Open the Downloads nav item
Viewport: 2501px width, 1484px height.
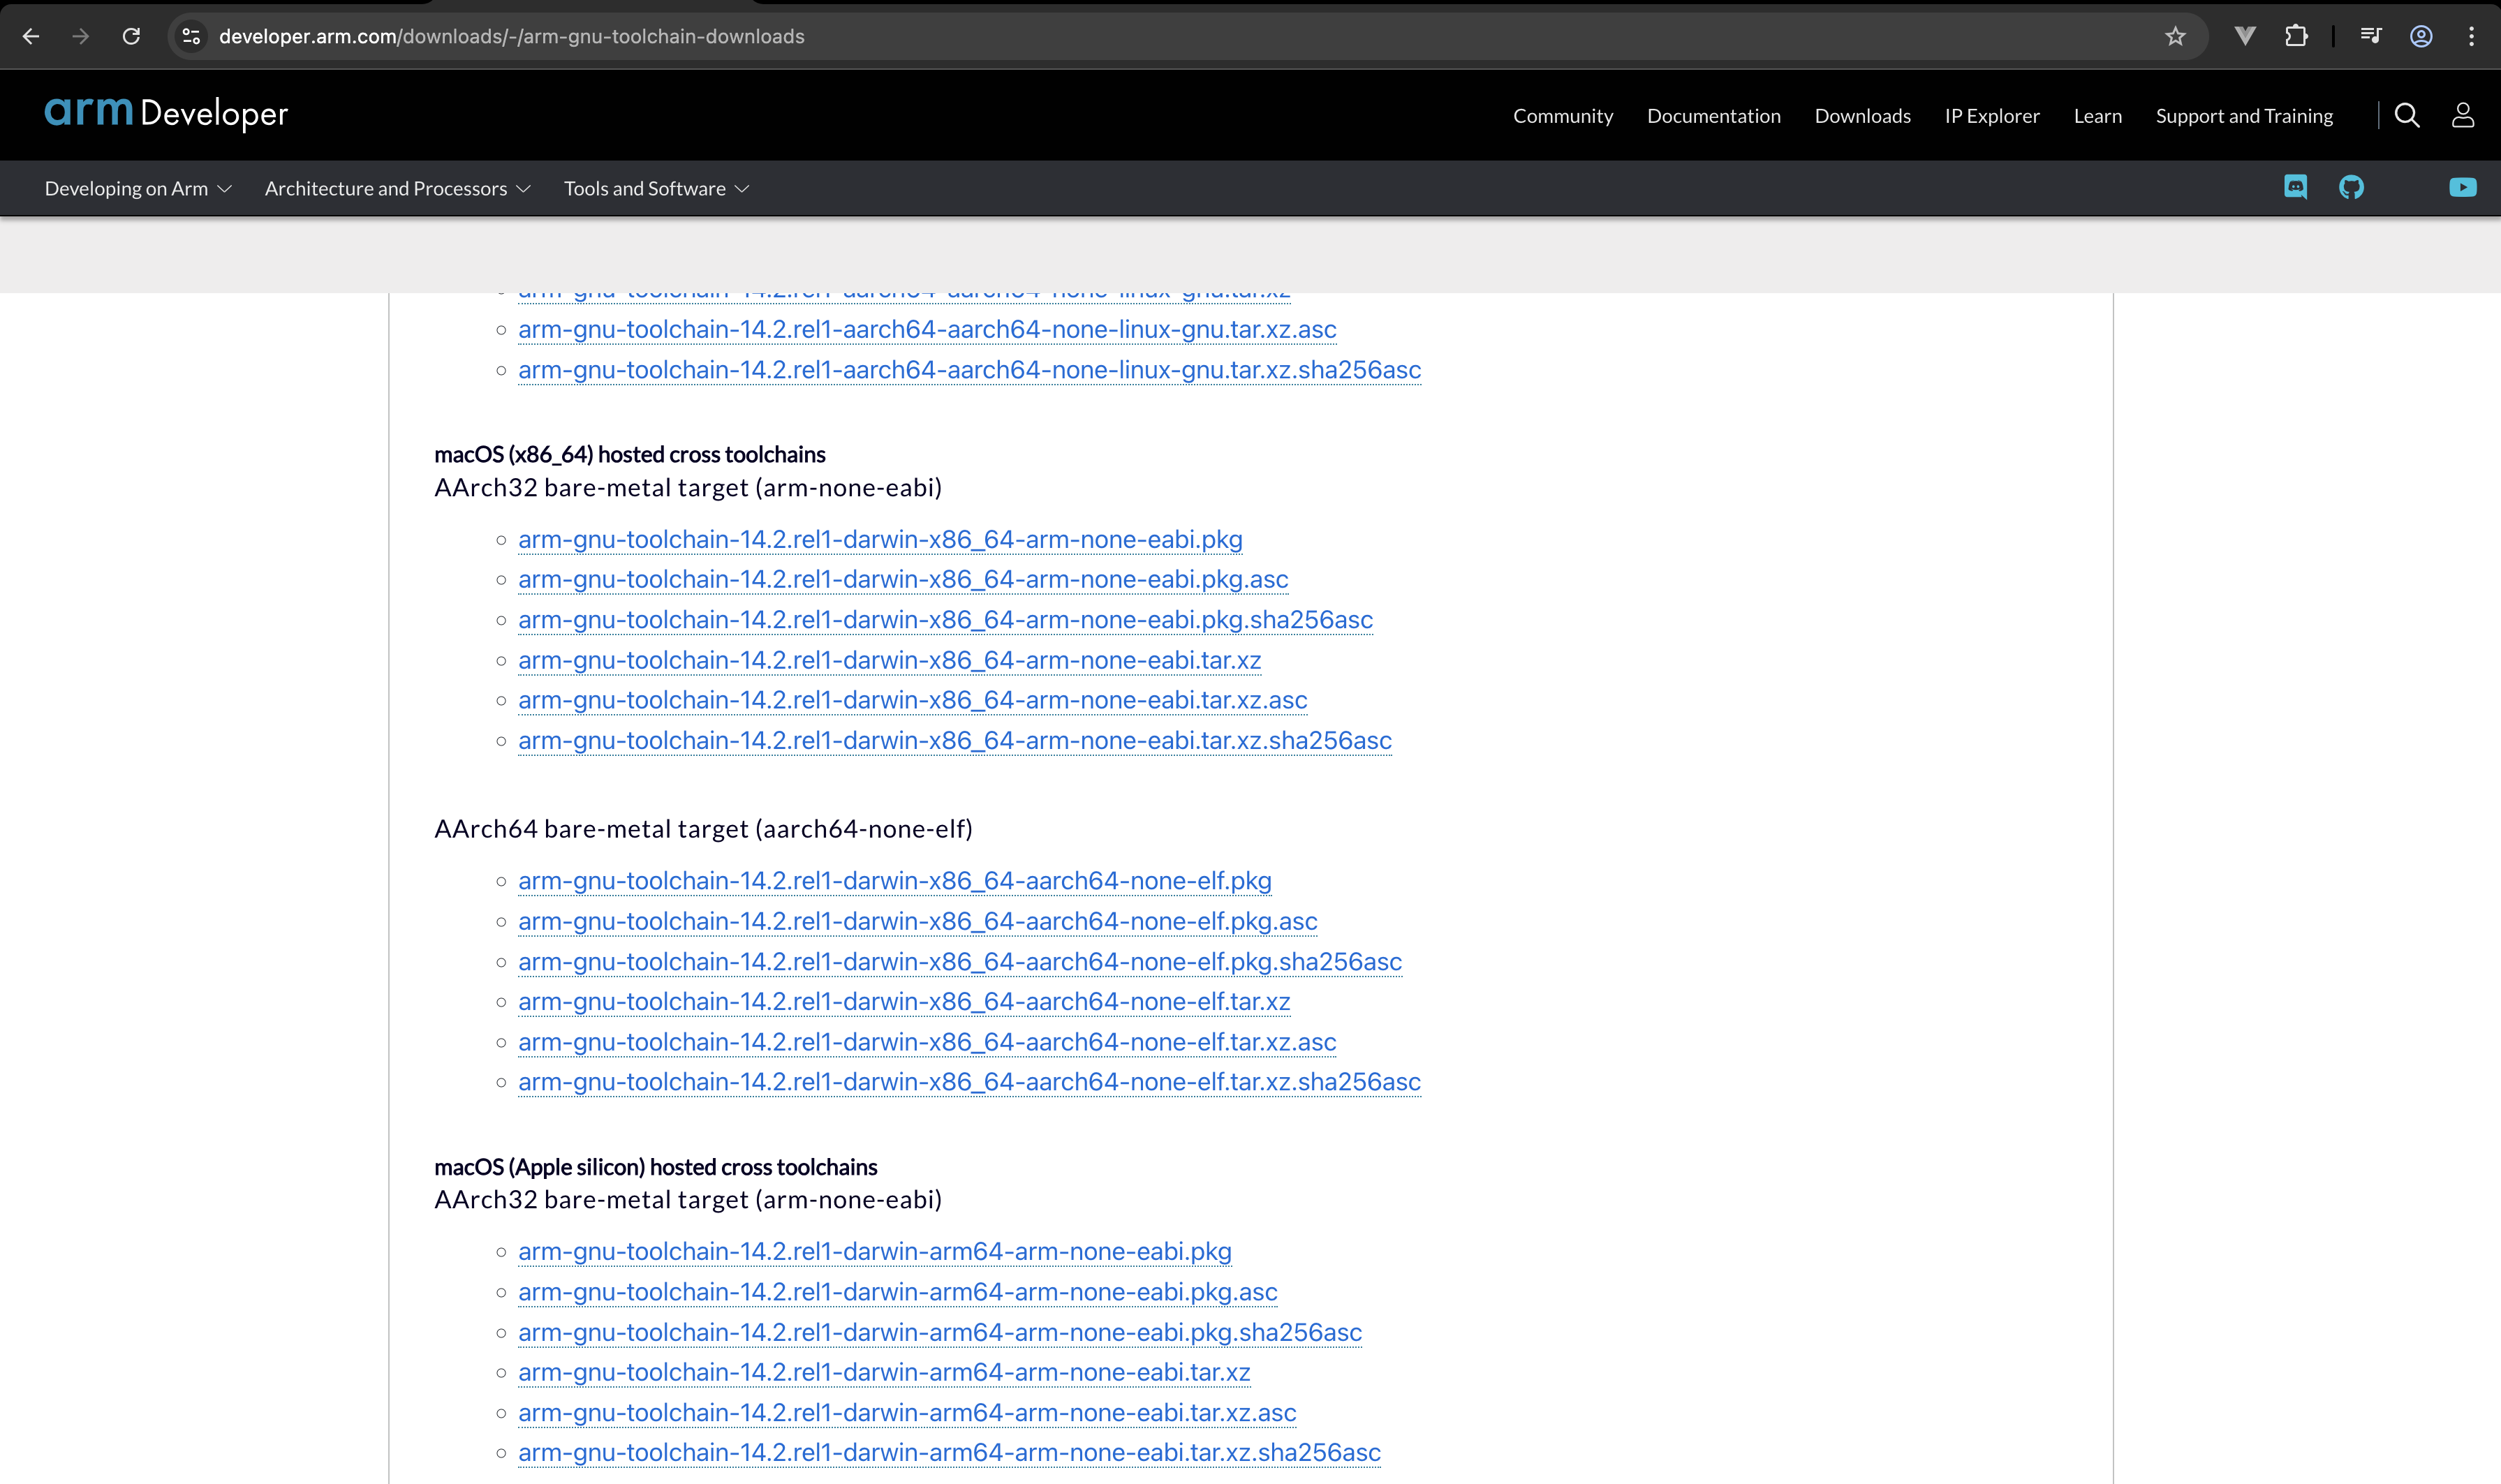[x=1862, y=116]
